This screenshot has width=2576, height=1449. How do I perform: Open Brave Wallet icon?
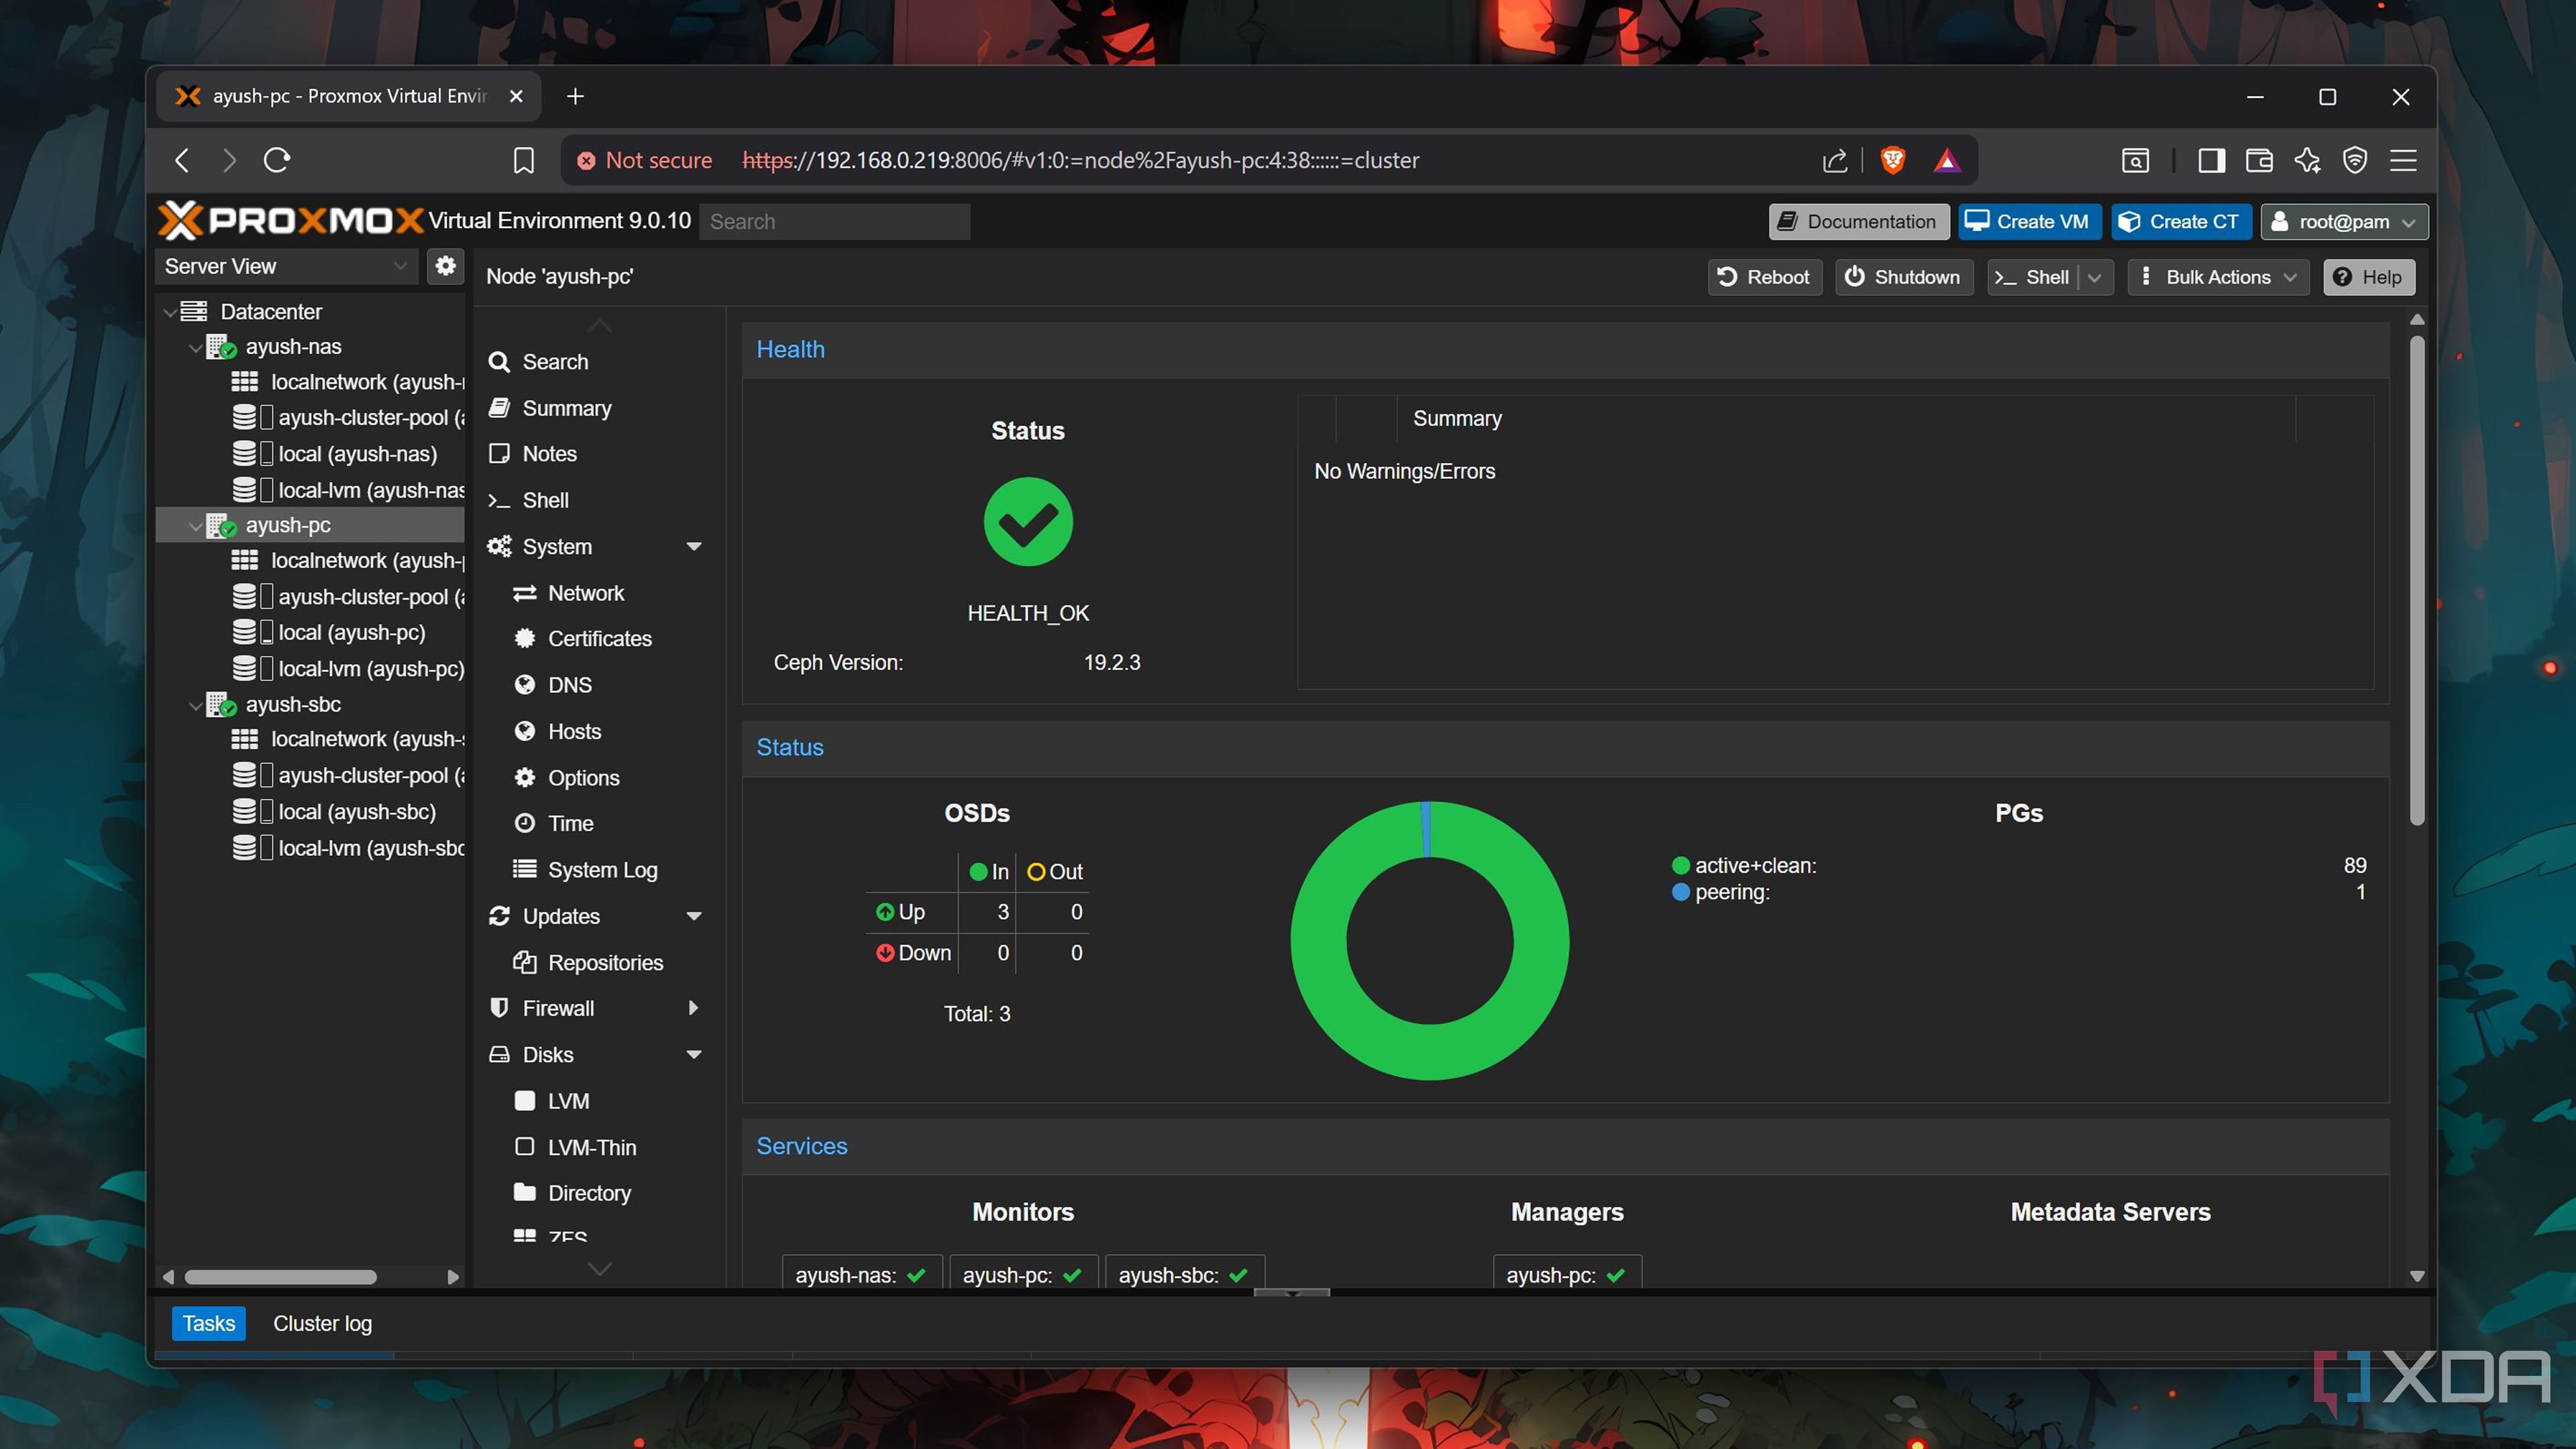pos(2259,160)
